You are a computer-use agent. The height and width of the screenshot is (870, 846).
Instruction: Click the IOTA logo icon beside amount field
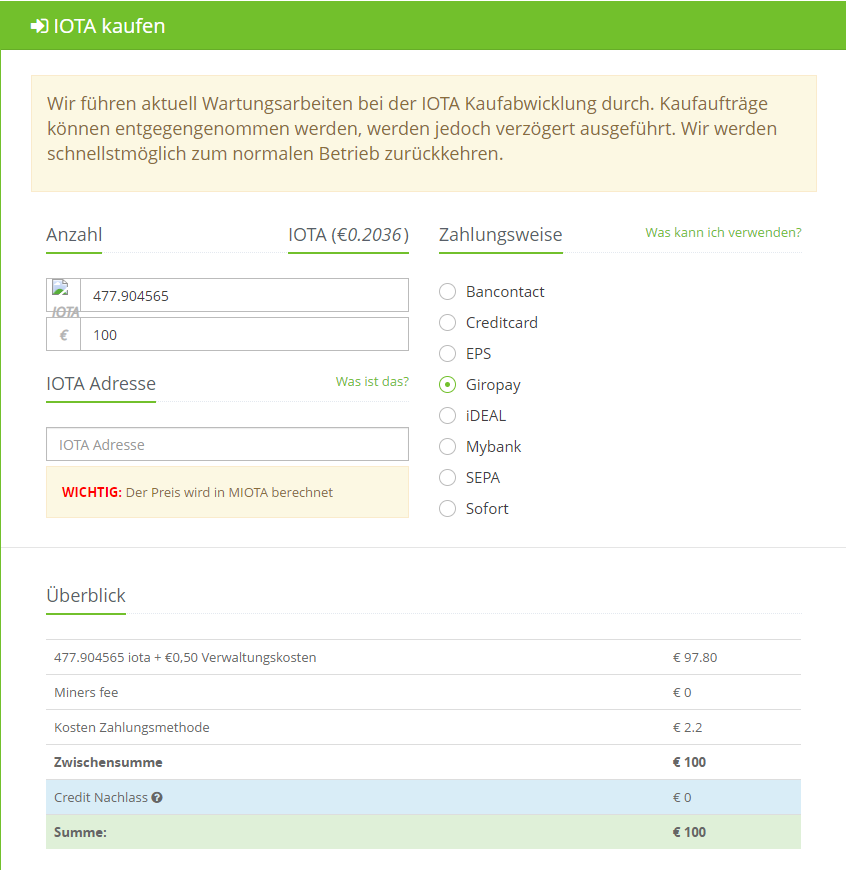[64, 295]
